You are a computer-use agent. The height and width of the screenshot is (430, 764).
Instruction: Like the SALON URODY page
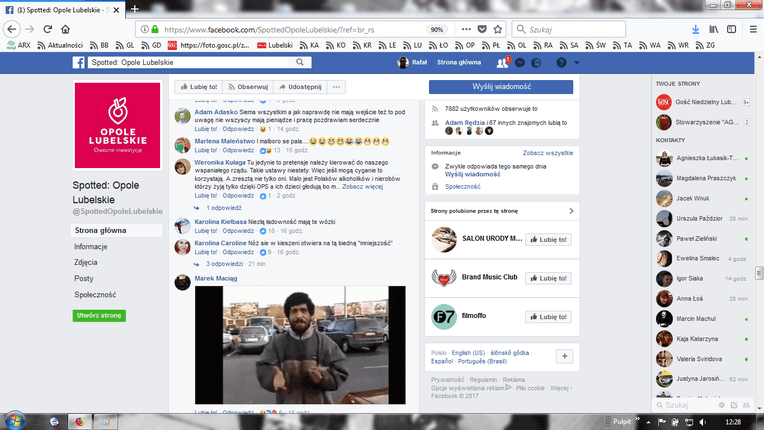pyautogui.click(x=548, y=240)
